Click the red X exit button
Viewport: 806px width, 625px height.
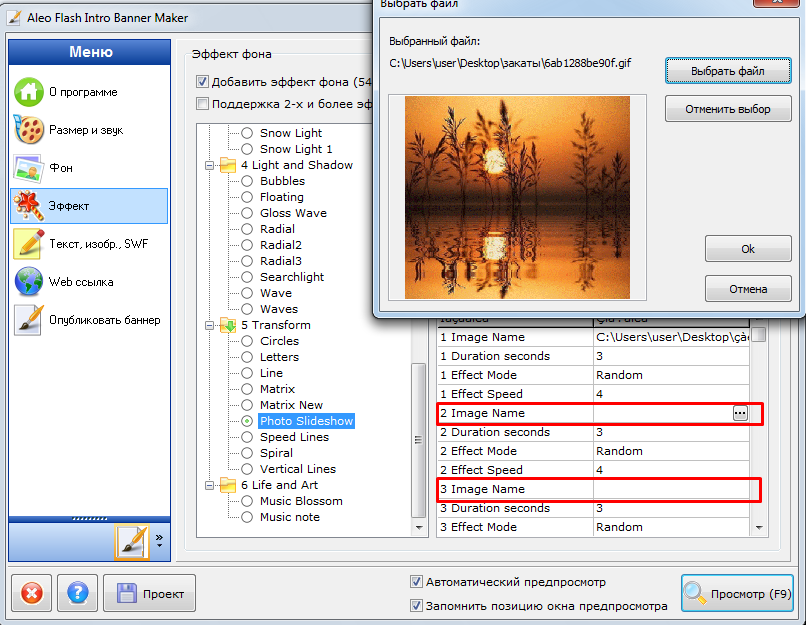[x=31, y=593]
